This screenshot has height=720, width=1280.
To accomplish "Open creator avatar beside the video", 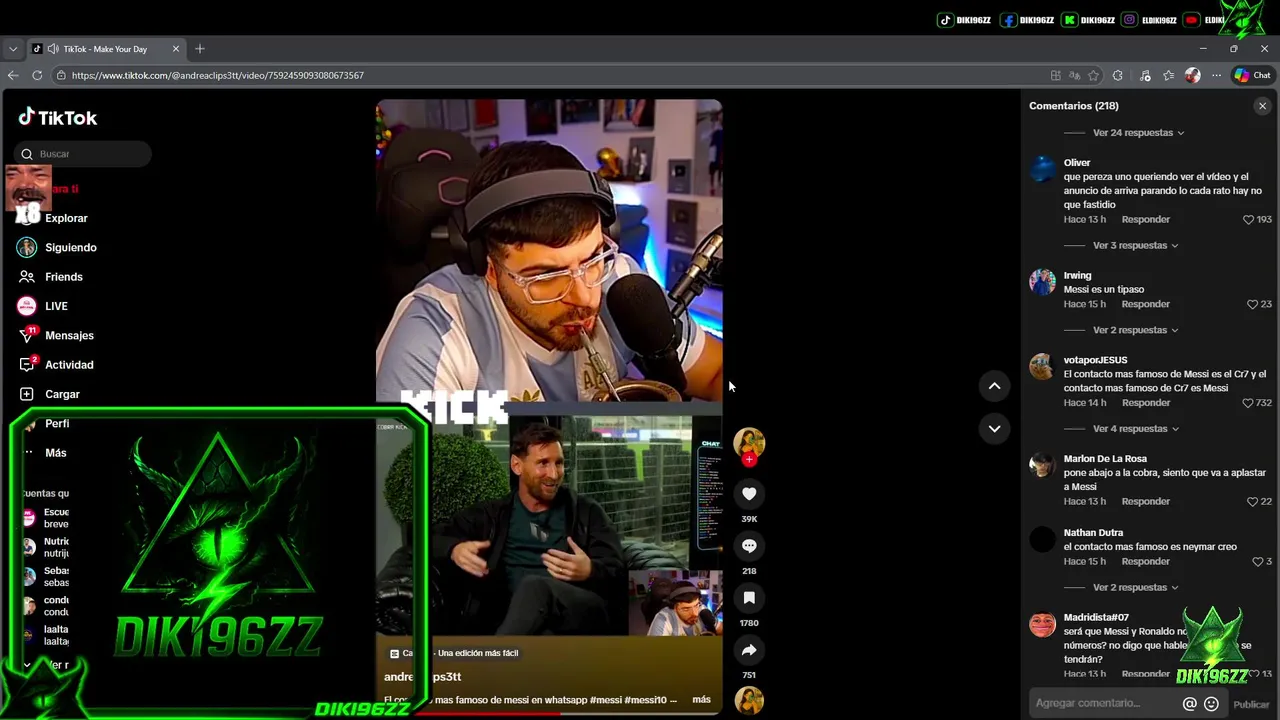I will pyautogui.click(x=749, y=442).
